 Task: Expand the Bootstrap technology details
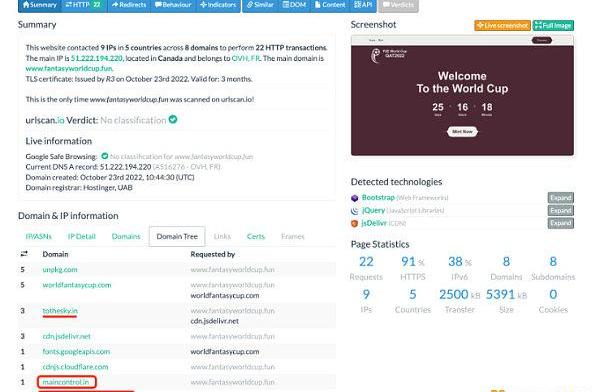[561, 198]
